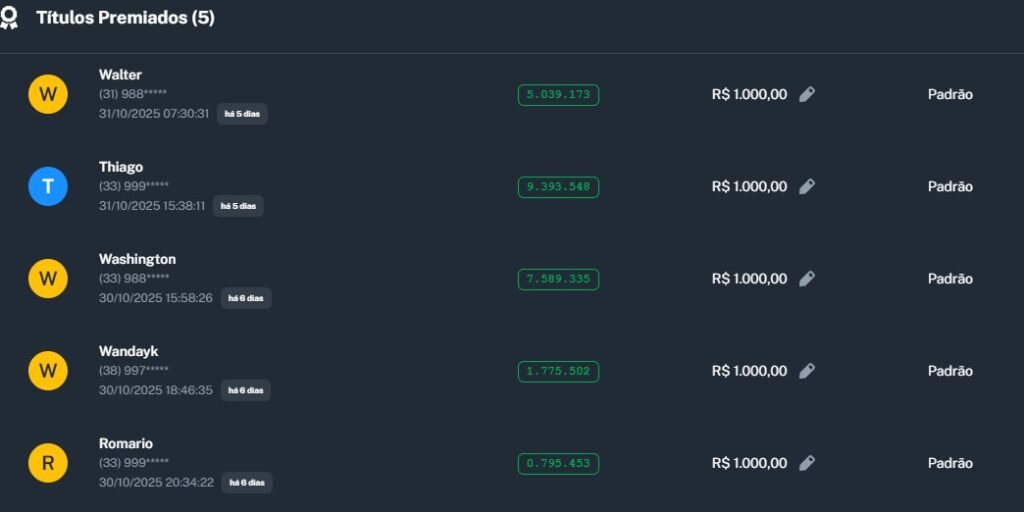Click Thiago's blue T avatar
The width and height of the screenshot is (1024, 512).
[x=47, y=186]
